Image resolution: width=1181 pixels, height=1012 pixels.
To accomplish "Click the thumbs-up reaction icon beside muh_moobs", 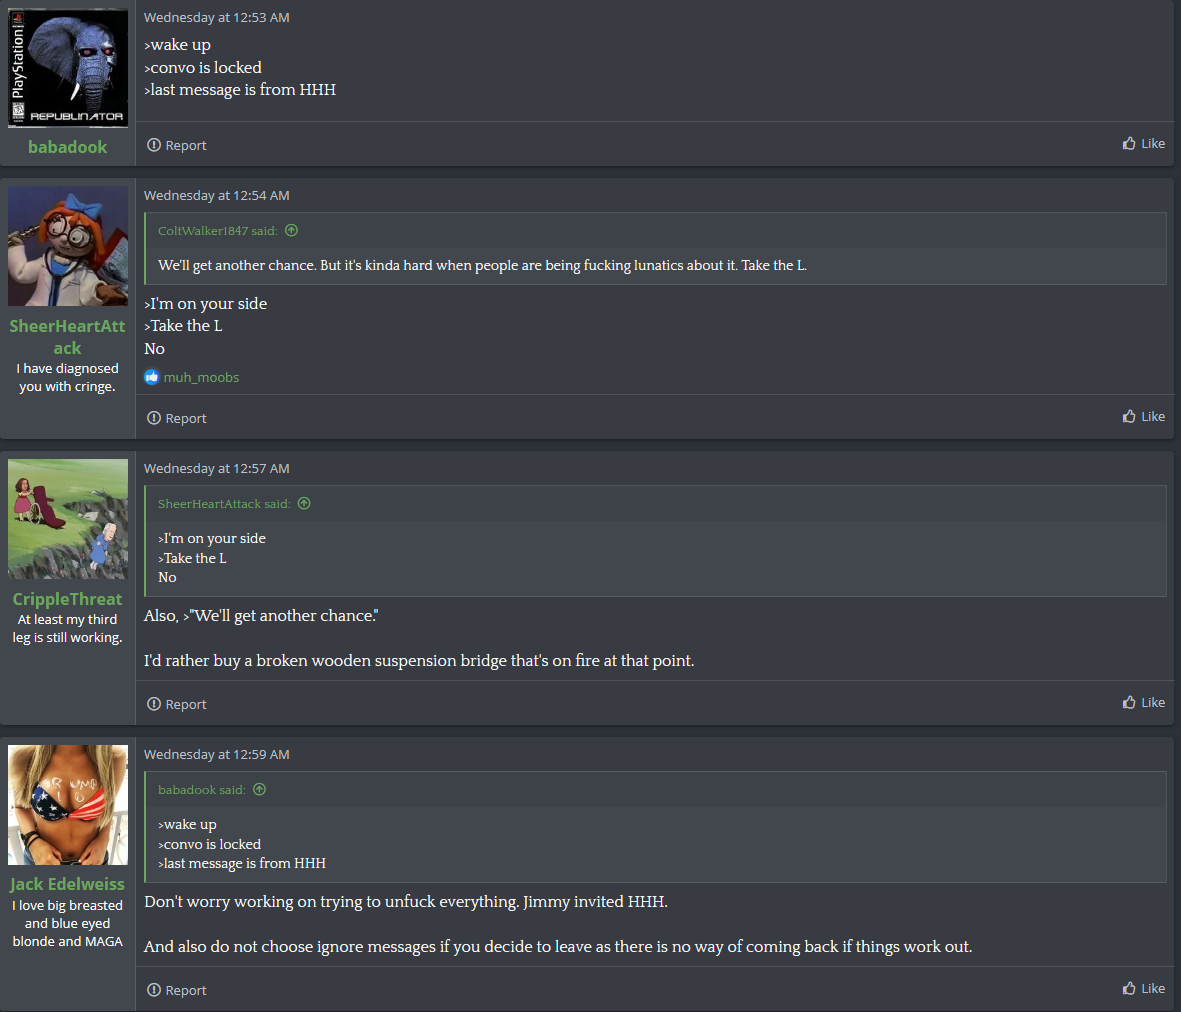I will pyautogui.click(x=152, y=376).
